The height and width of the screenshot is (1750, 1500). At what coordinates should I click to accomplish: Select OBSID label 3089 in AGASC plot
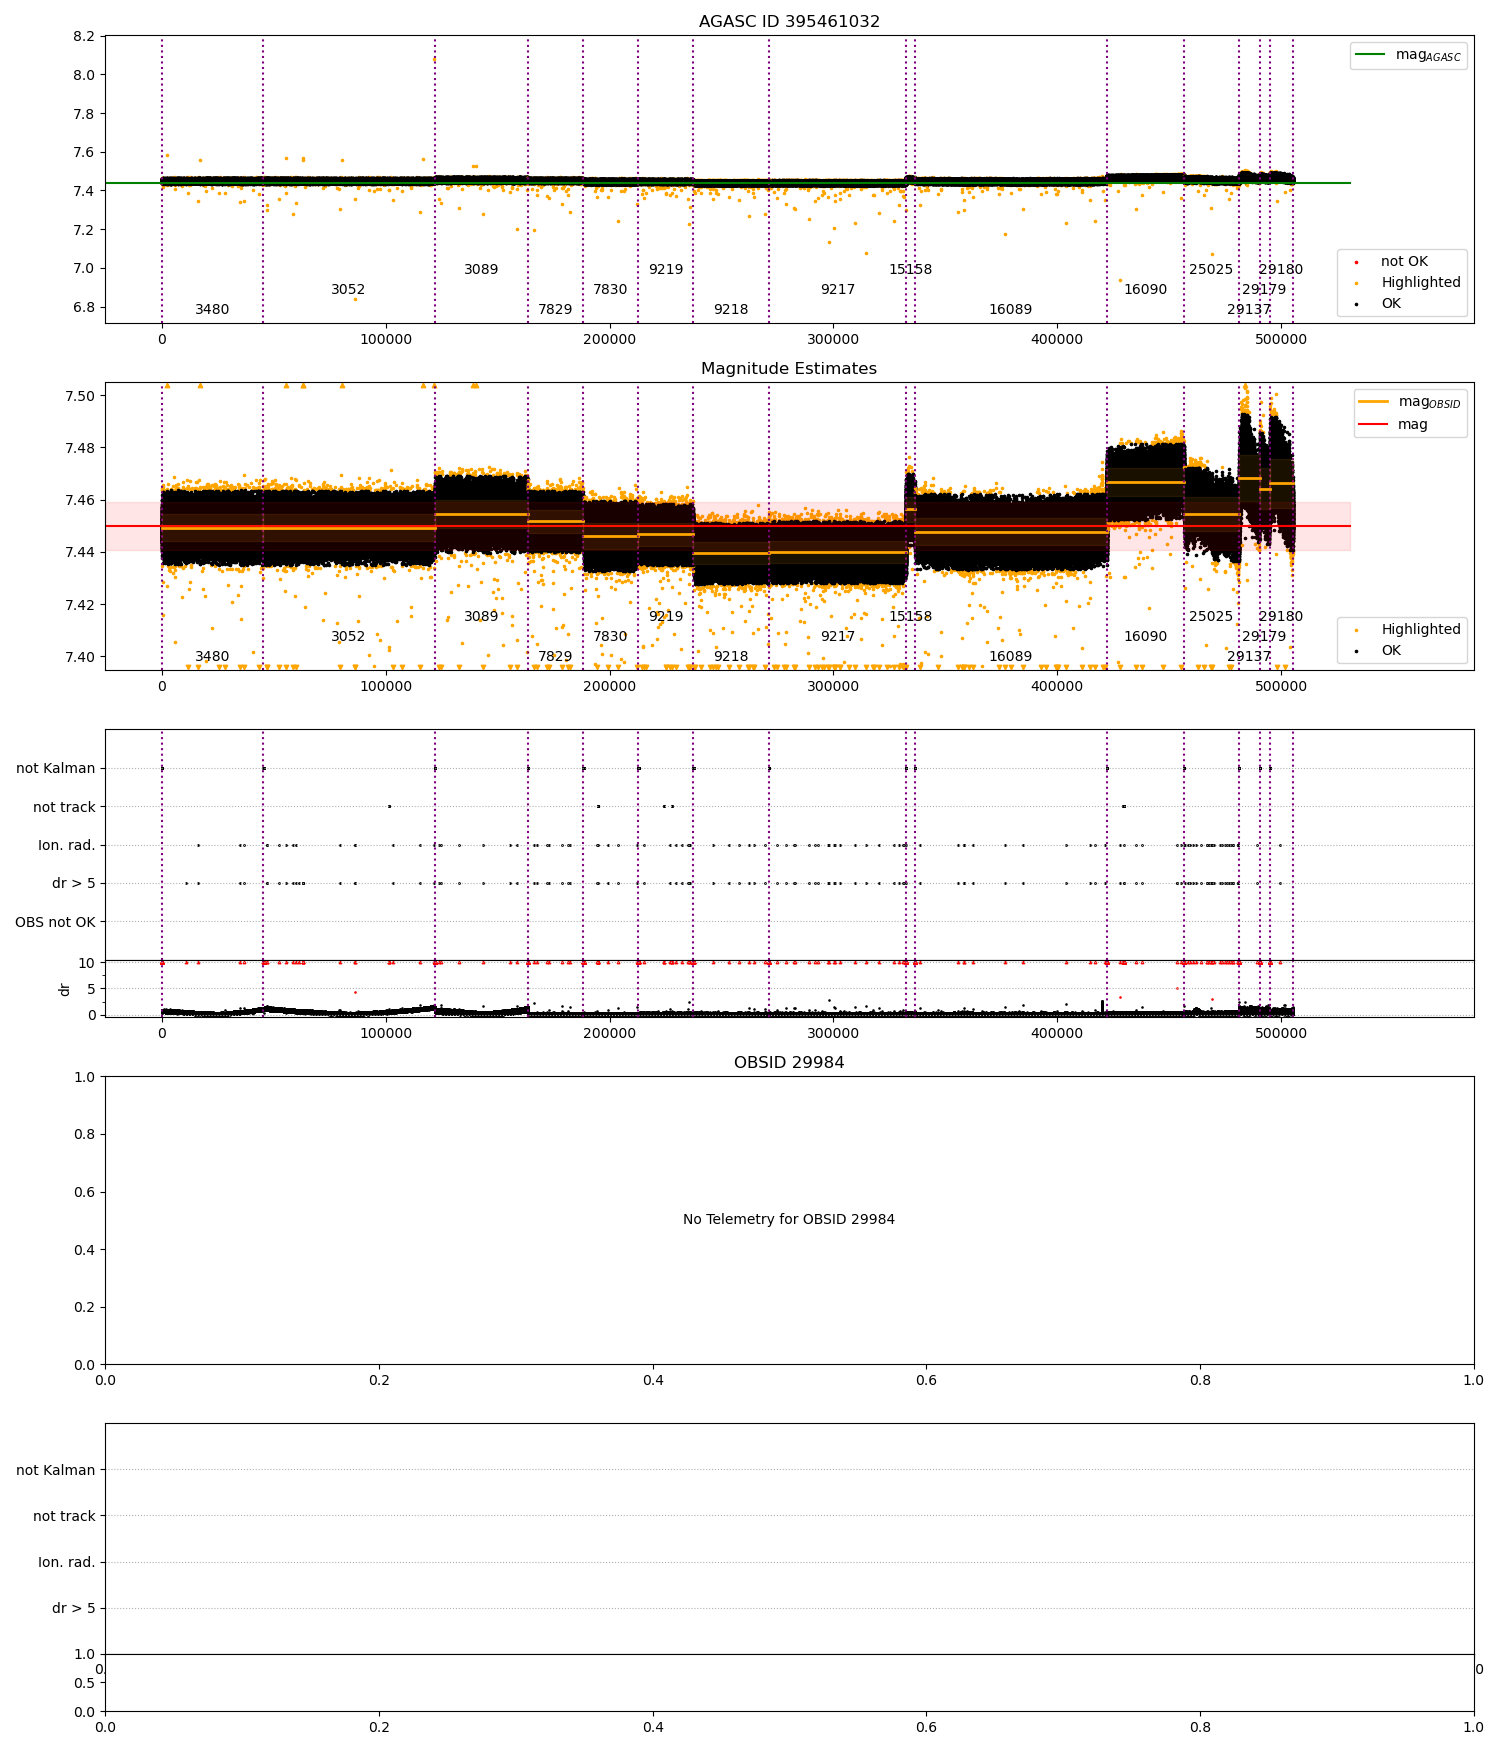481,270
